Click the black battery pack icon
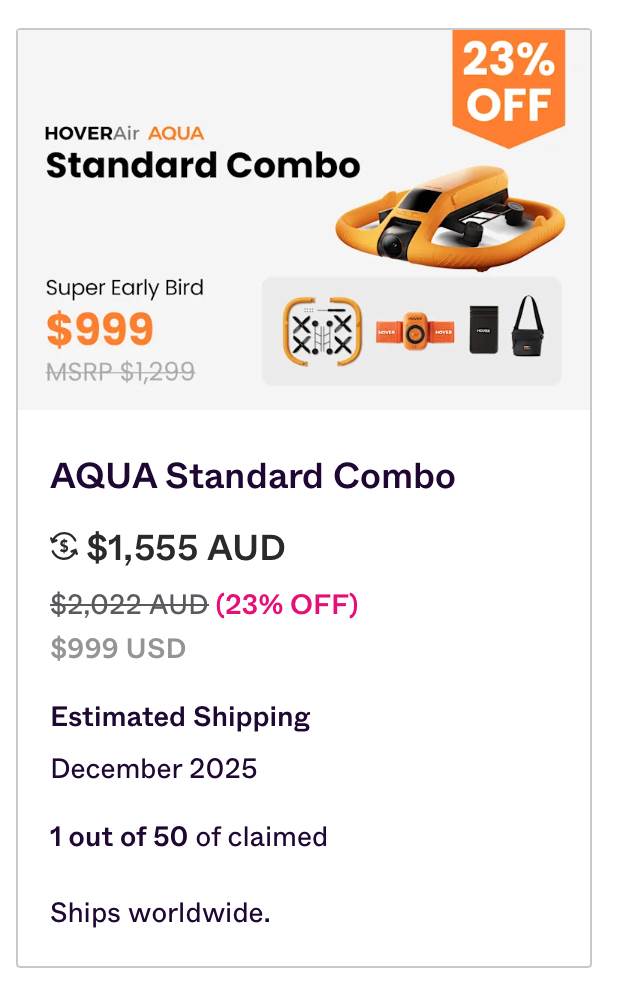The width and height of the screenshot is (617, 990). 484,331
